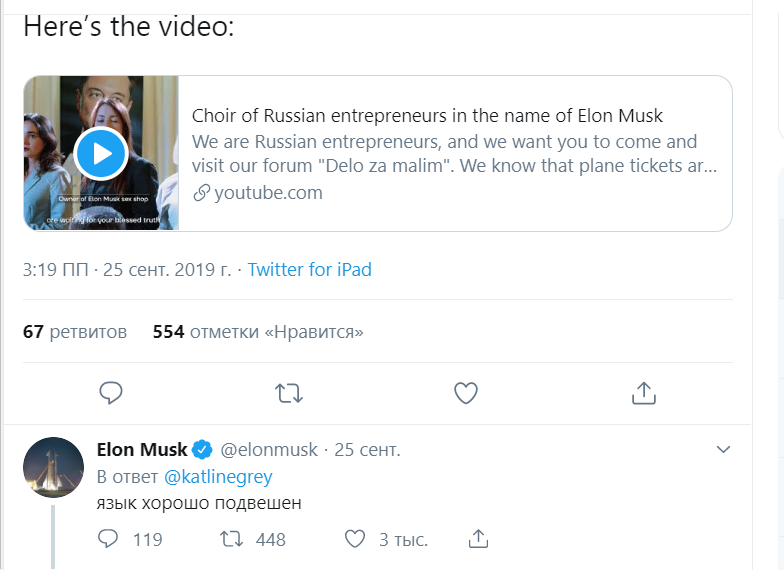This screenshot has width=784, height=570.
Task: Open the Elon Musk display name link
Action: 142,450
